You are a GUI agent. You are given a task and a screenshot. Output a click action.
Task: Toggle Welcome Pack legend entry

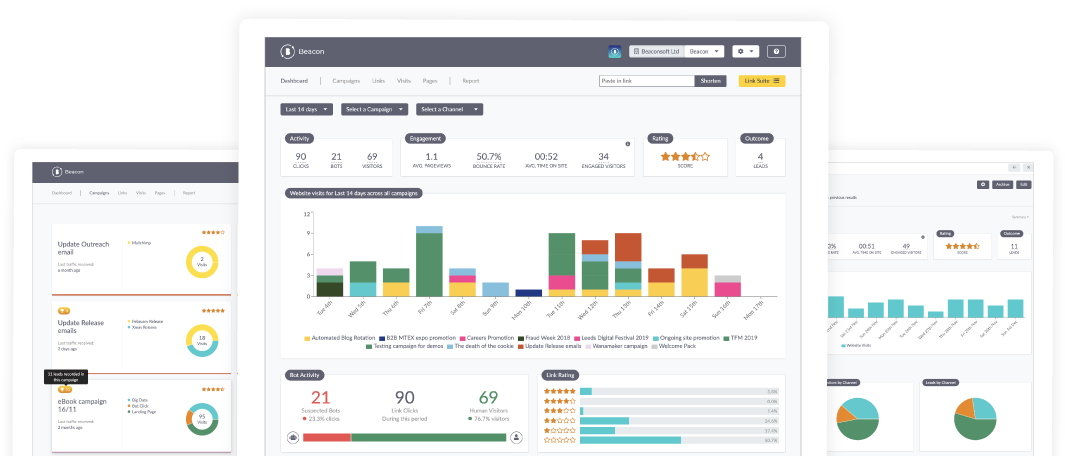point(676,347)
